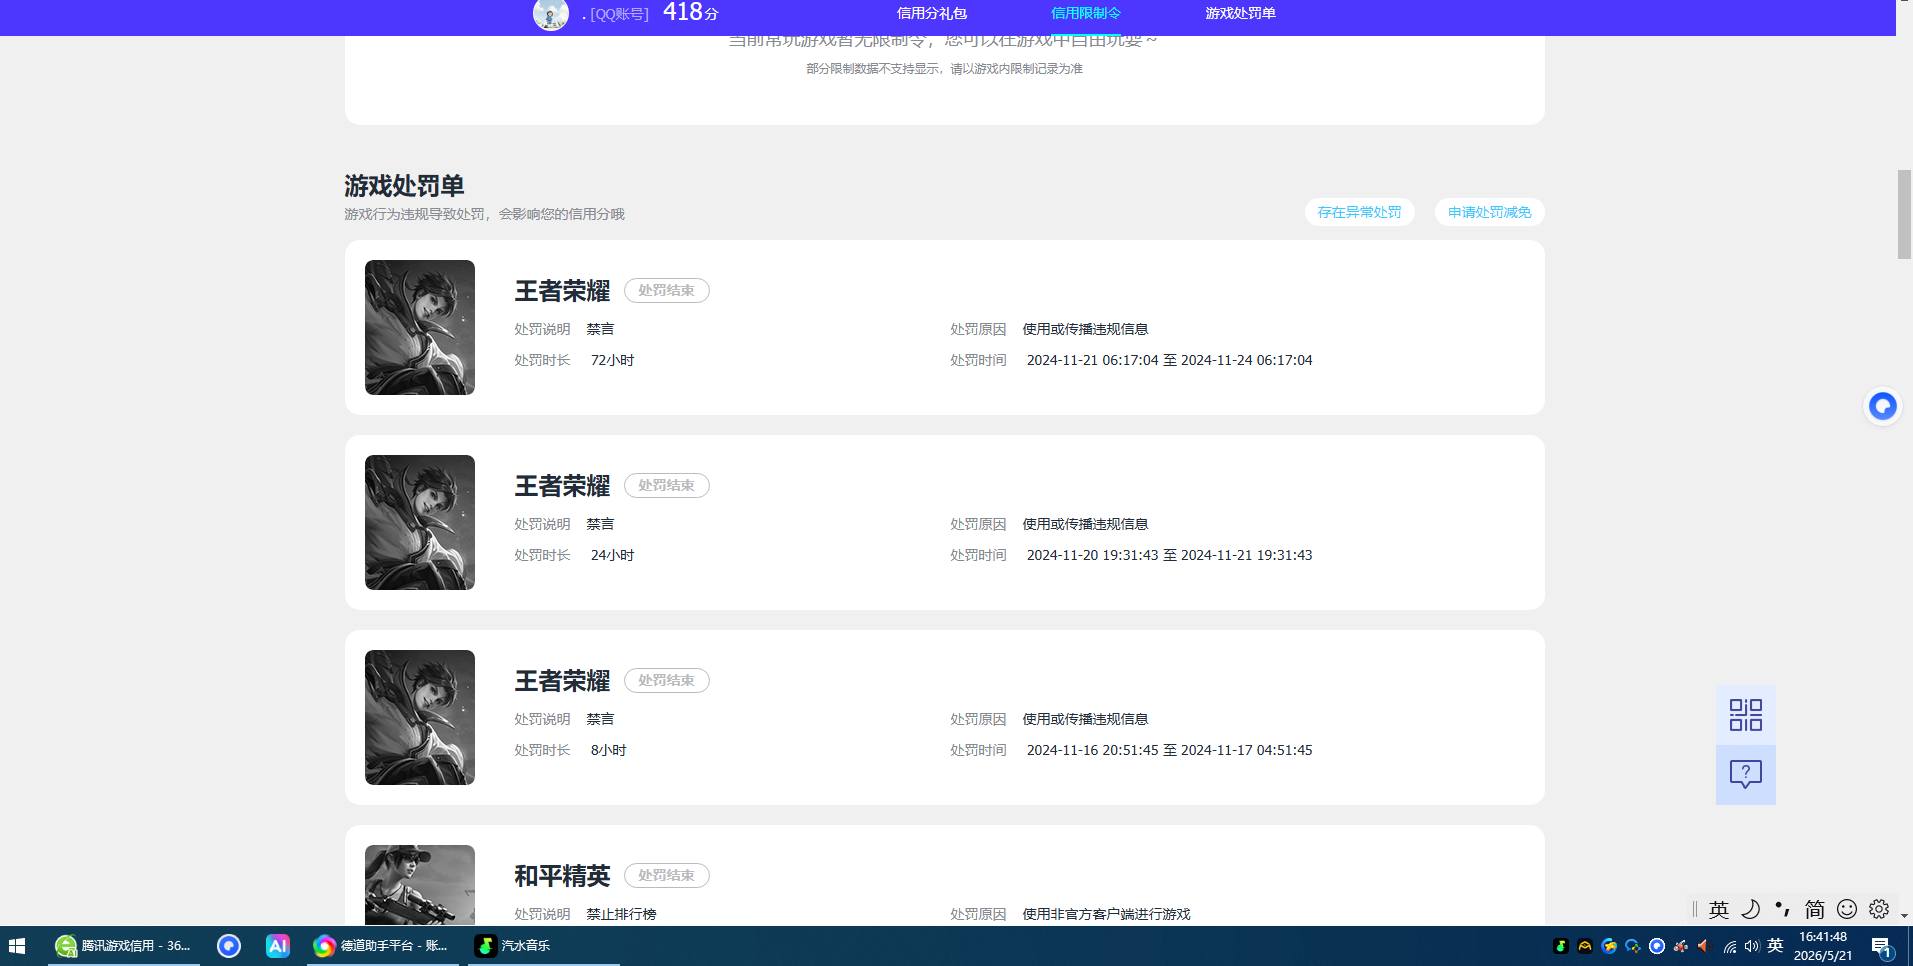Viewport: 1913px width, 966px height.
Task: Click the 24小时 duration value
Action: [x=612, y=555]
